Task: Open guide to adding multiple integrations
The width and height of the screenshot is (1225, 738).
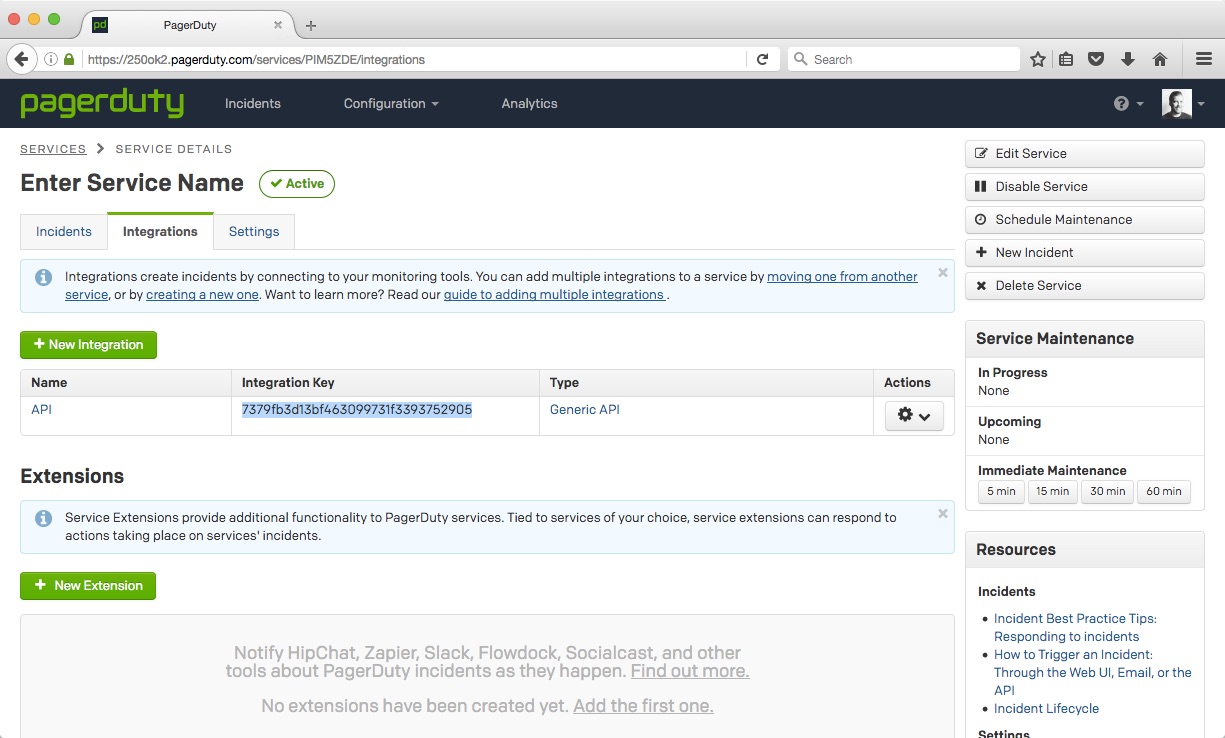Action: tap(556, 294)
